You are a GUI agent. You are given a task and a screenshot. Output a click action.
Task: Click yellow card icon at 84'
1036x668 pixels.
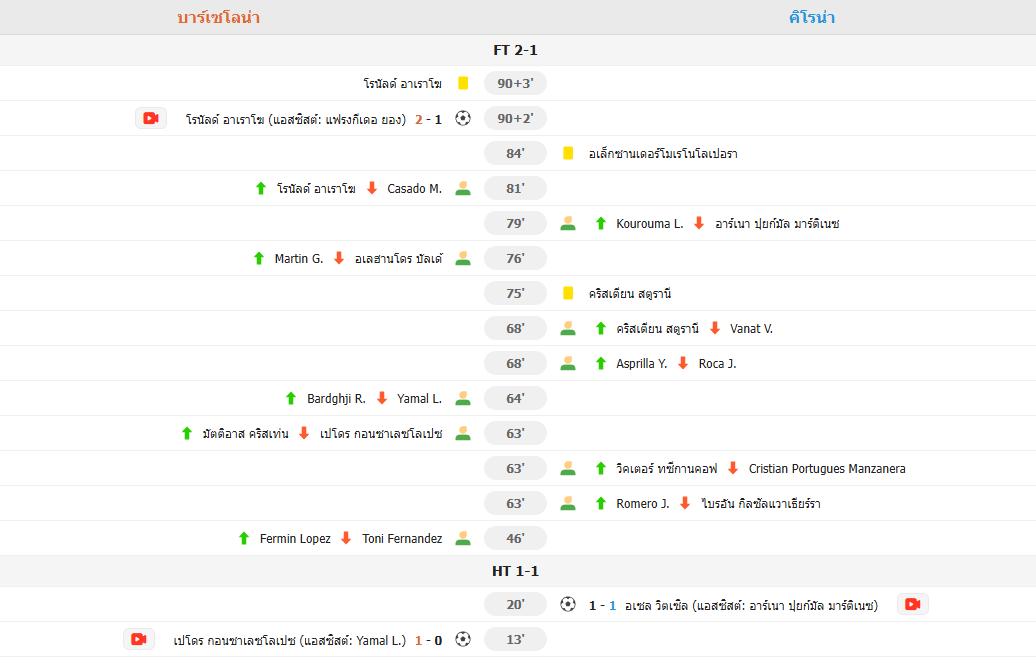(x=568, y=153)
